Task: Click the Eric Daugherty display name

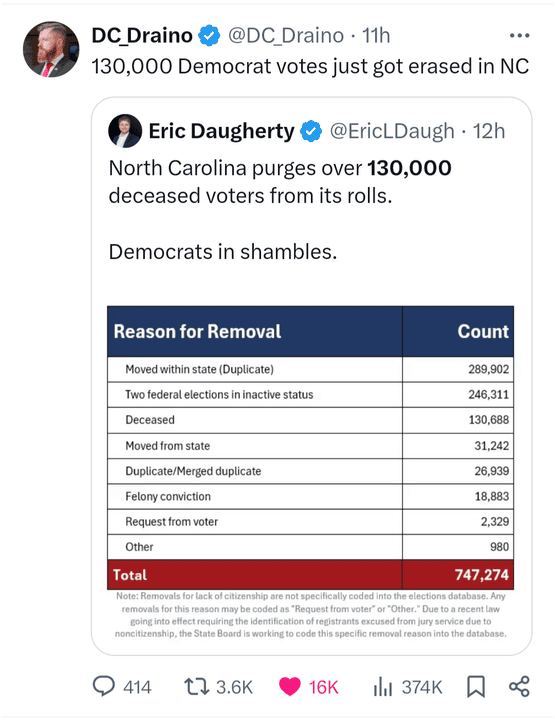Action: click(221, 131)
